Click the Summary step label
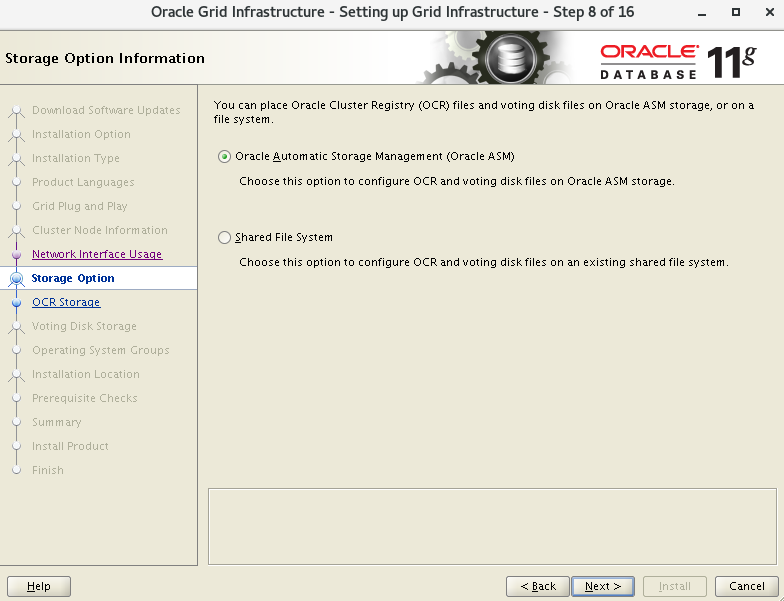The height and width of the screenshot is (601, 784). pos(56,422)
